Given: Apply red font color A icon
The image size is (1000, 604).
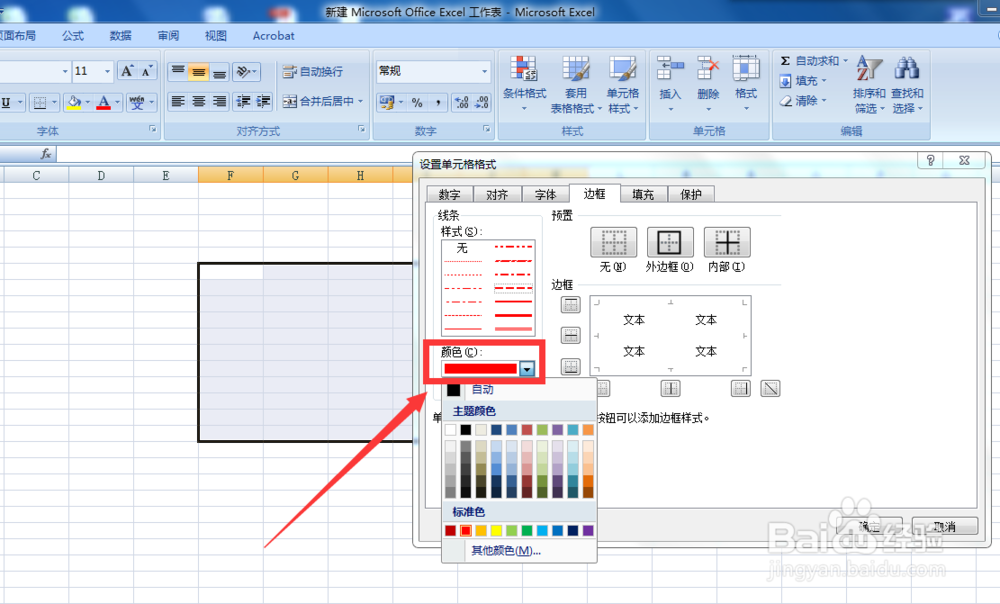Looking at the screenshot, I should (103, 102).
